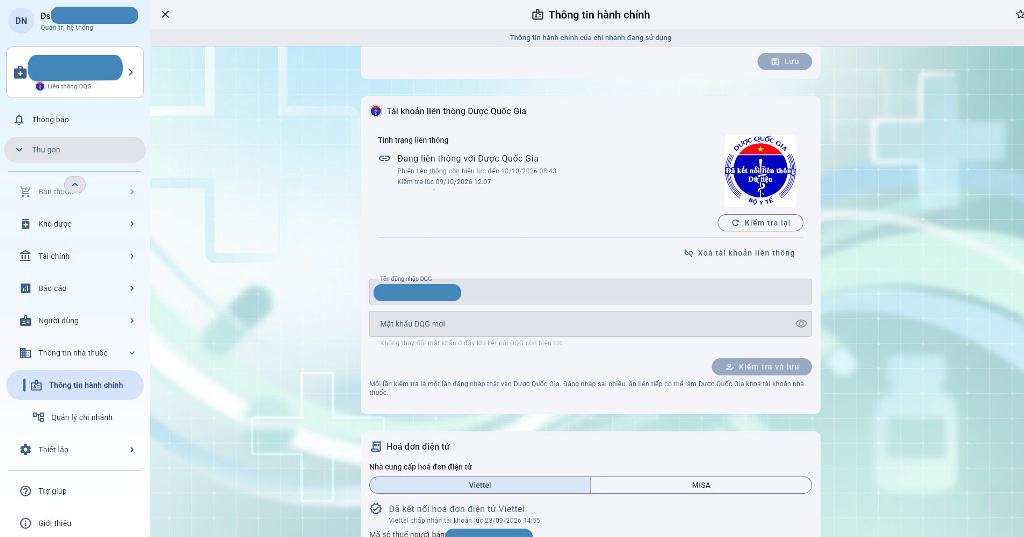
Task: Open the Thông báo bell icon
Action: click(x=19, y=120)
